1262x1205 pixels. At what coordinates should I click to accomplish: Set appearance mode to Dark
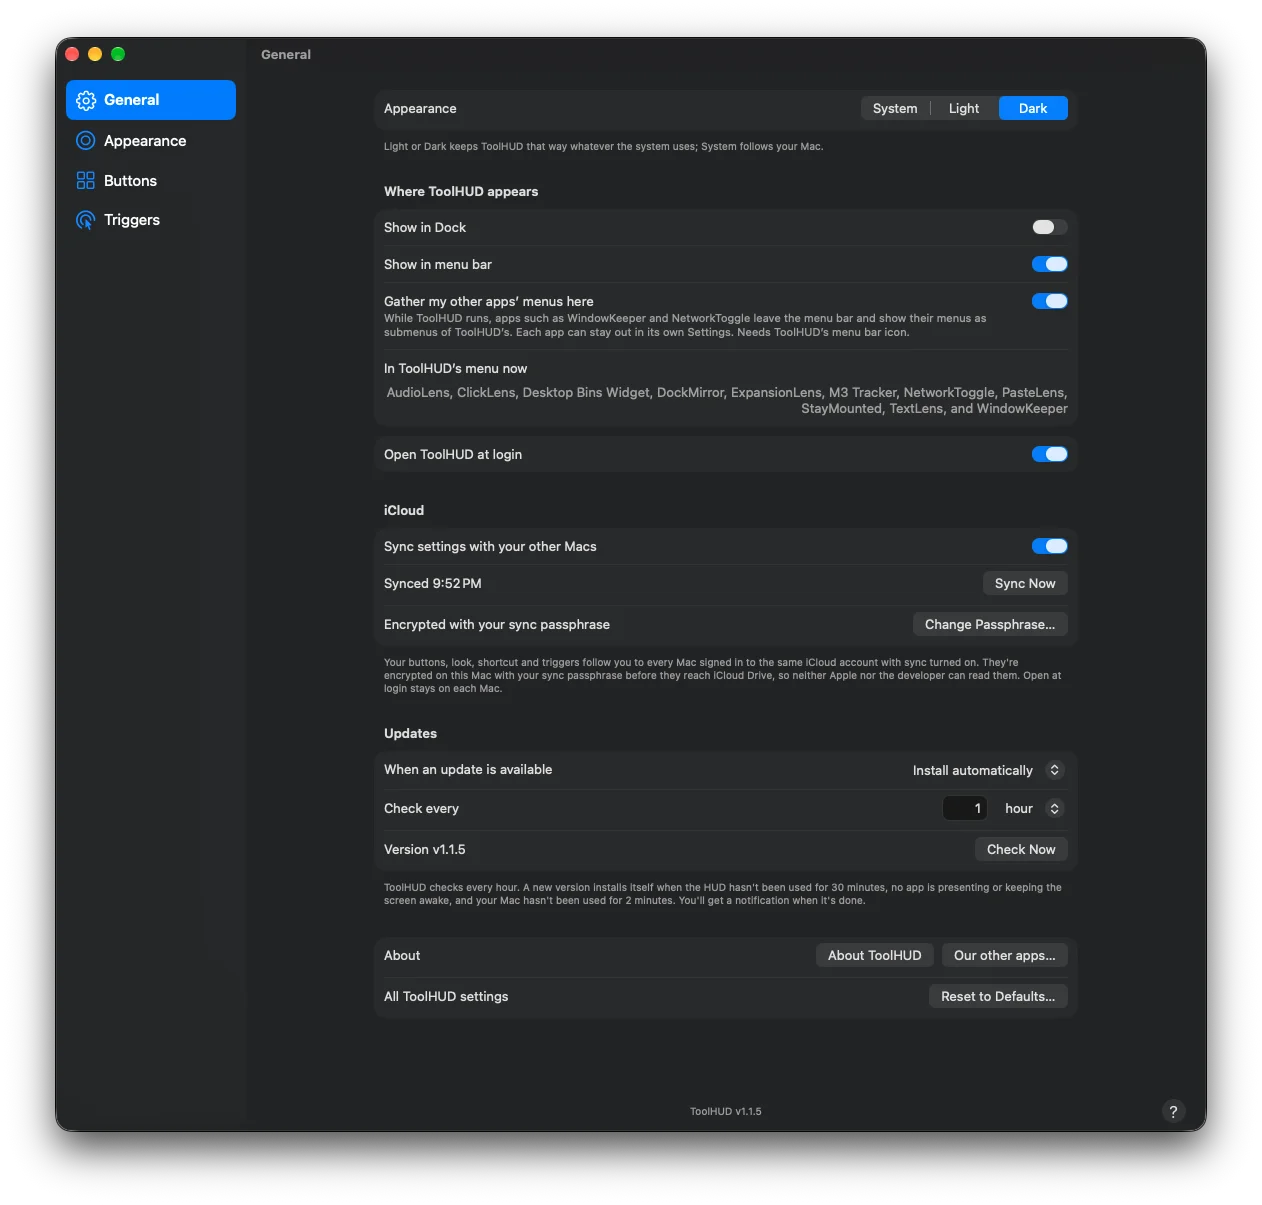coord(1033,108)
